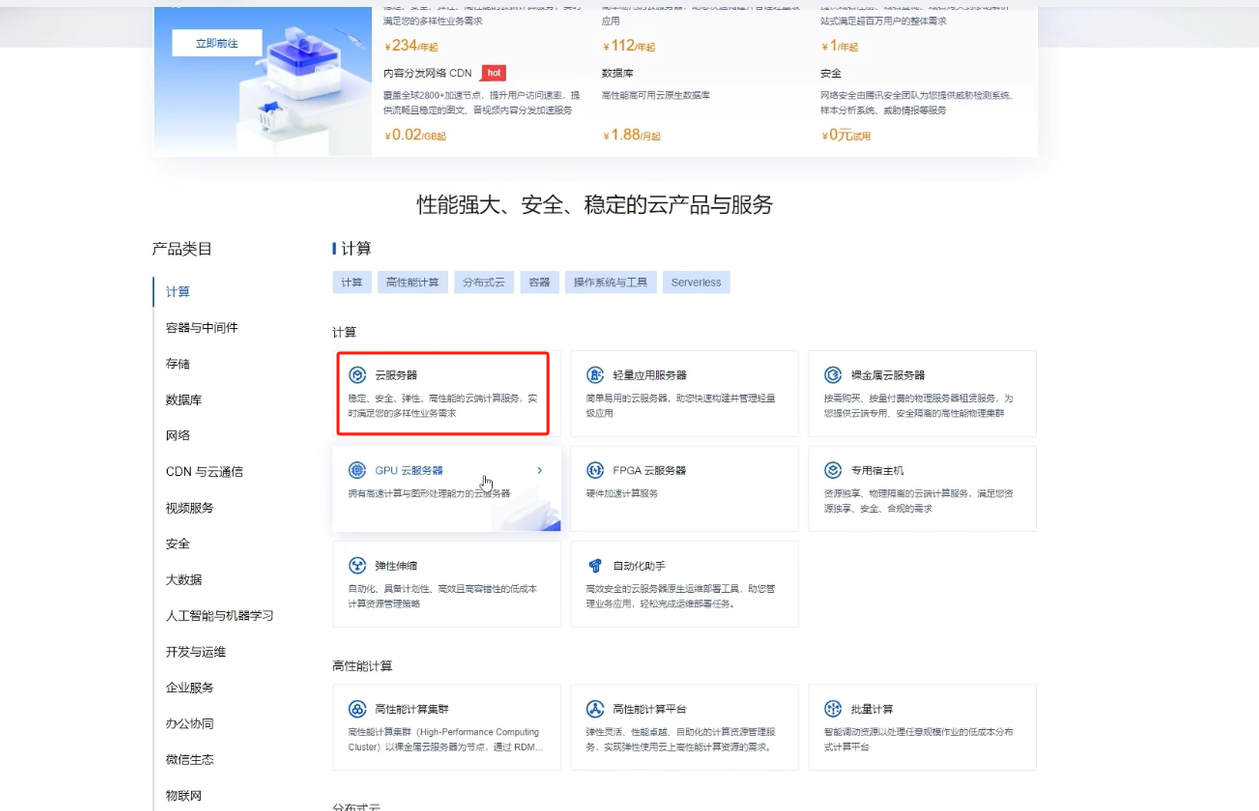Screen dimensions: 1259x811
Task: Open 网络 category in sidebar
Action: point(178,436)
